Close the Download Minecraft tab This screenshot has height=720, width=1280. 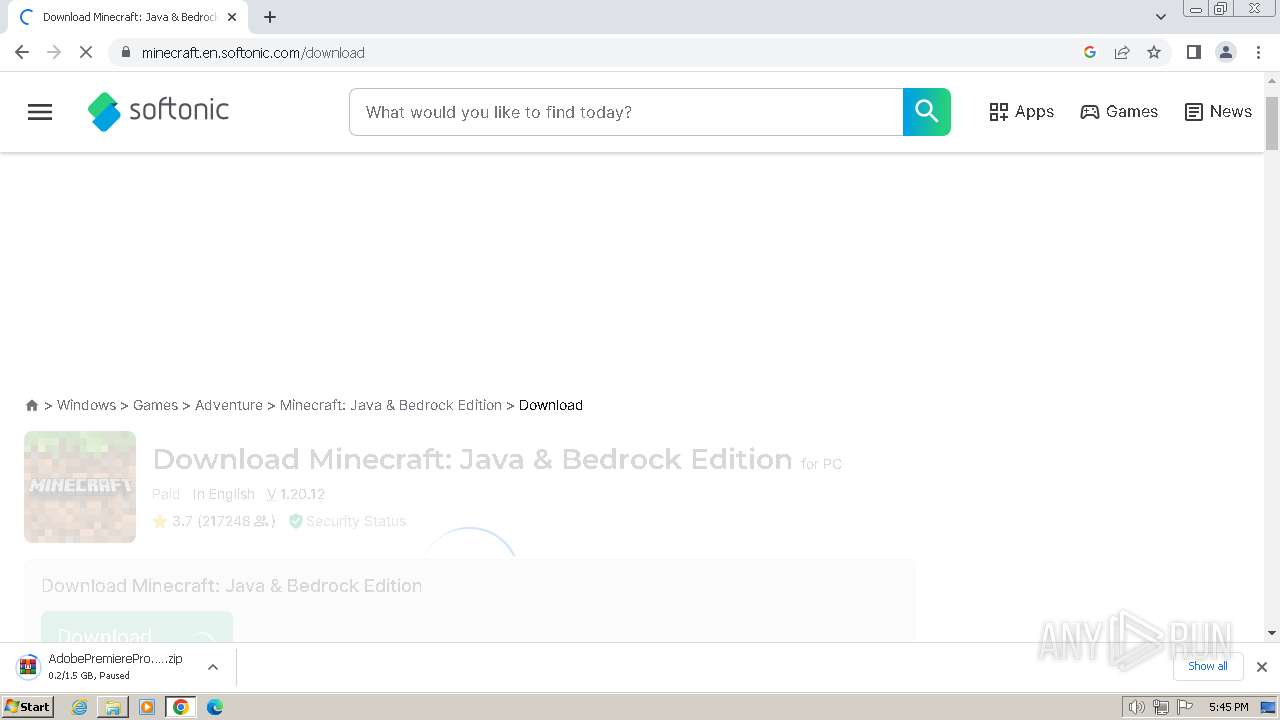[x=232, y=17]
